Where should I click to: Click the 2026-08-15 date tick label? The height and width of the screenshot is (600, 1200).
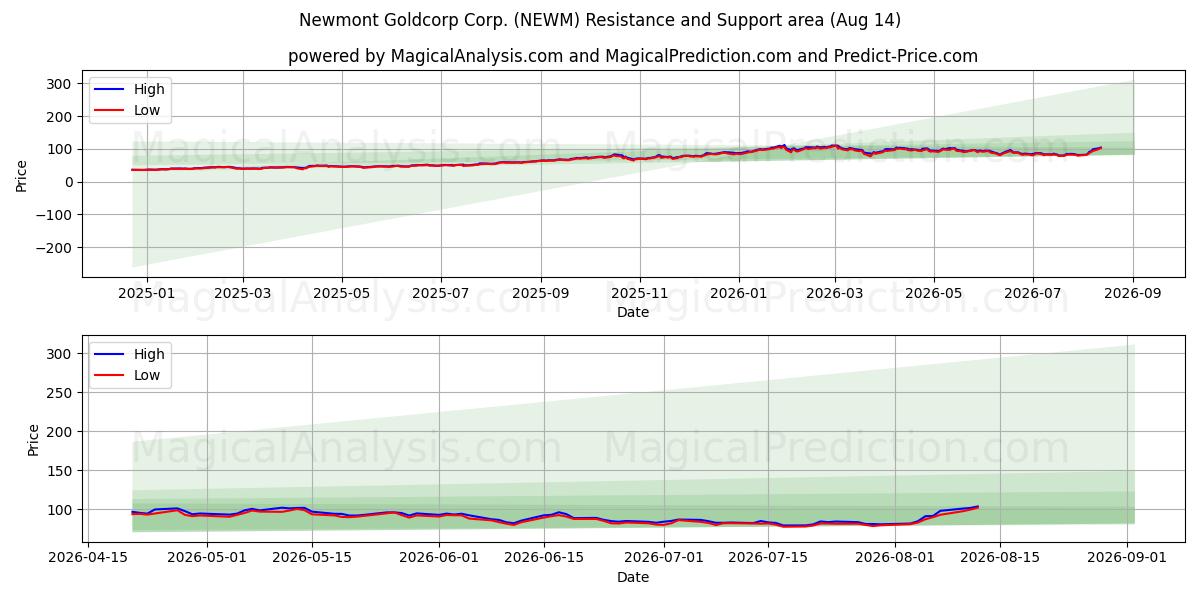(x=1000, y=558)
